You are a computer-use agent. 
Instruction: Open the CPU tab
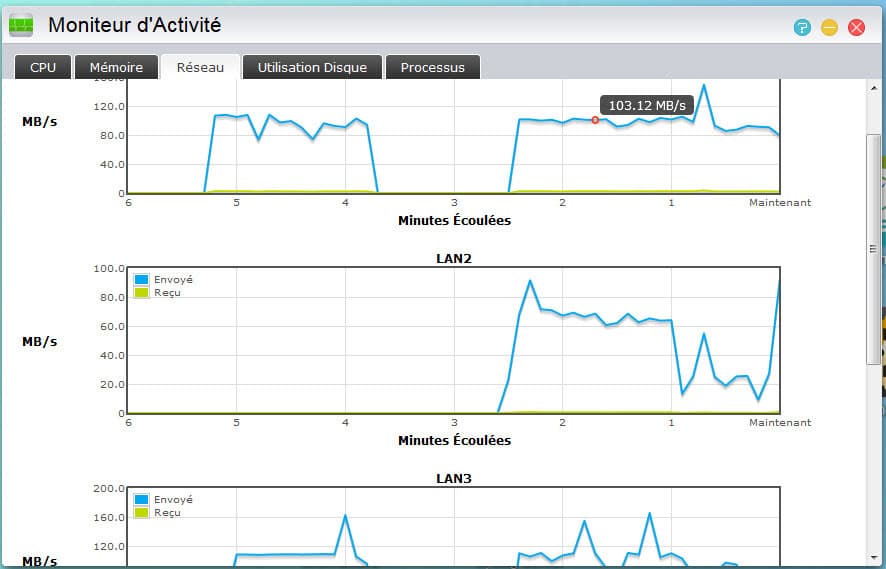tap(43, 67)
